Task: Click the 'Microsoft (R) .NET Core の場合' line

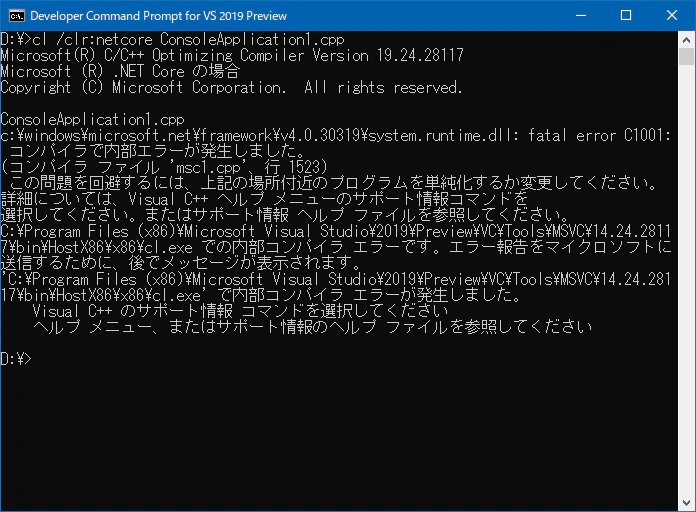Action: coord(120,71)
